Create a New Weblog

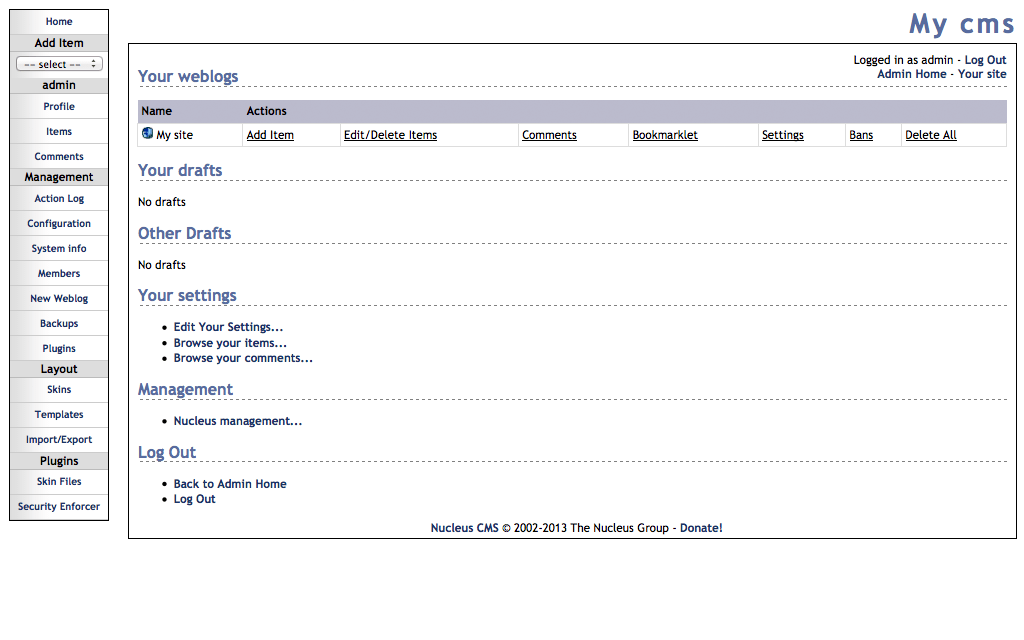click(x=58, y=298)
